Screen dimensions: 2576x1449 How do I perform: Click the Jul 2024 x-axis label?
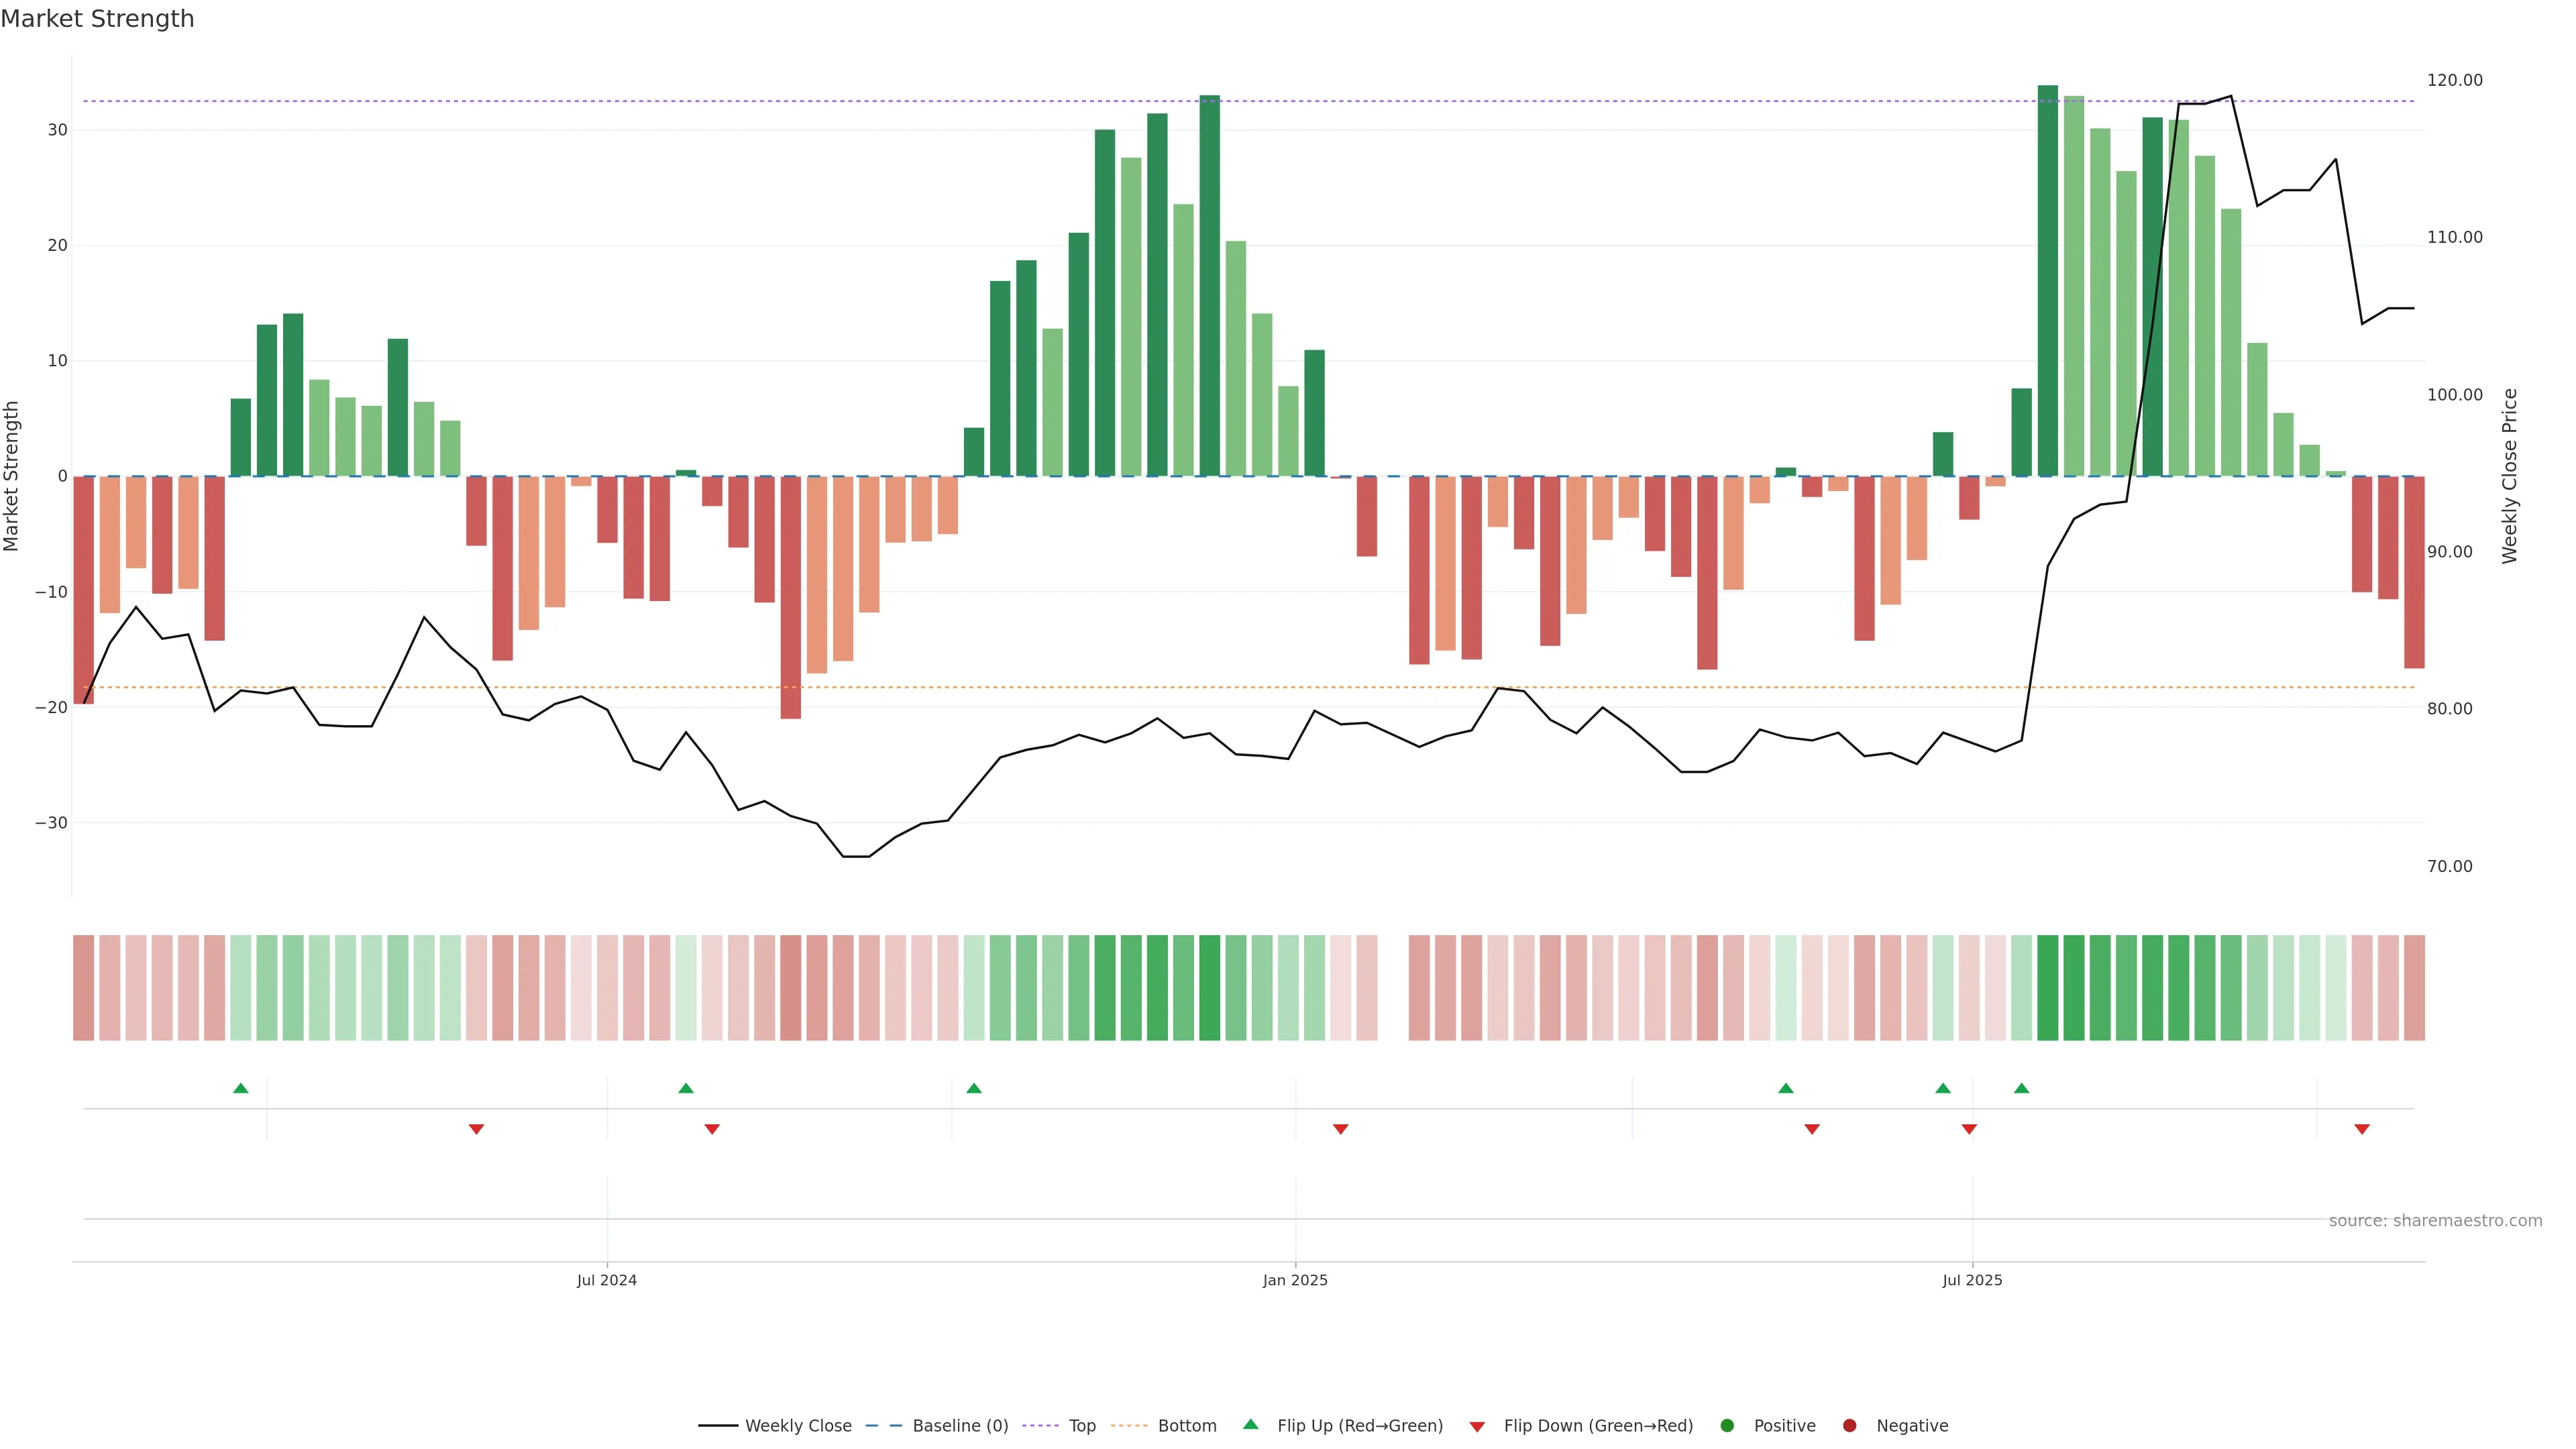606,1280
